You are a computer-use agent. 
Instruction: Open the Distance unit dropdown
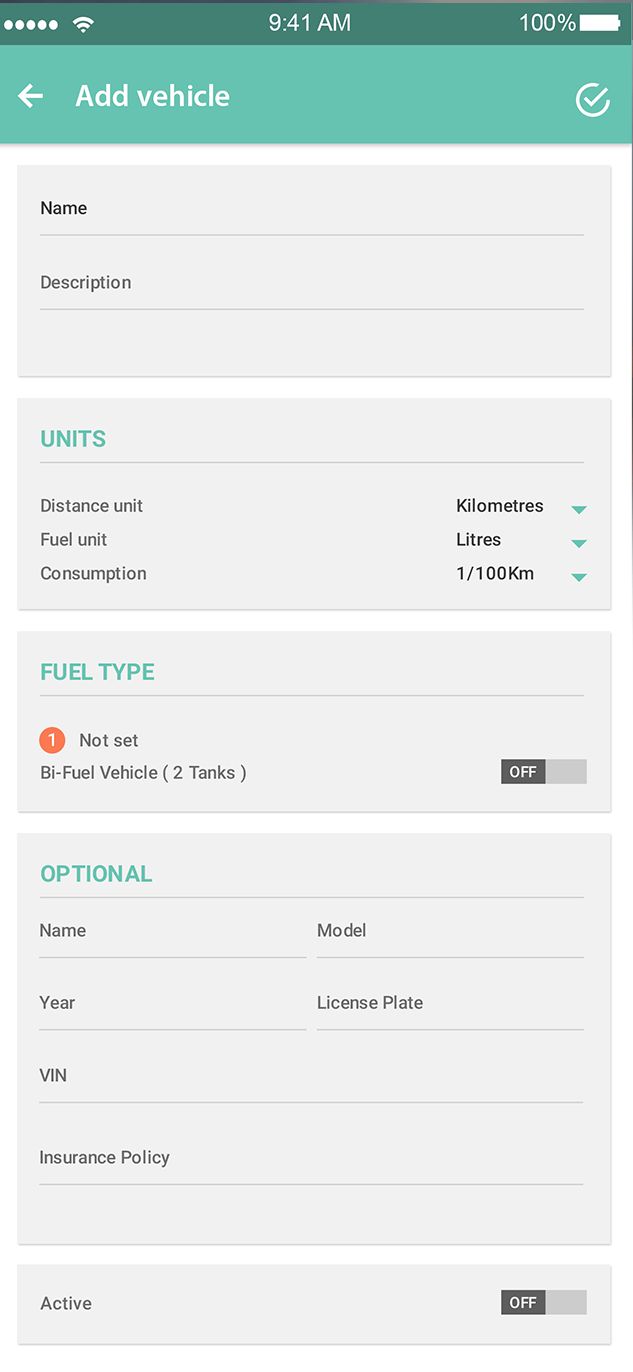click(578, 509)
